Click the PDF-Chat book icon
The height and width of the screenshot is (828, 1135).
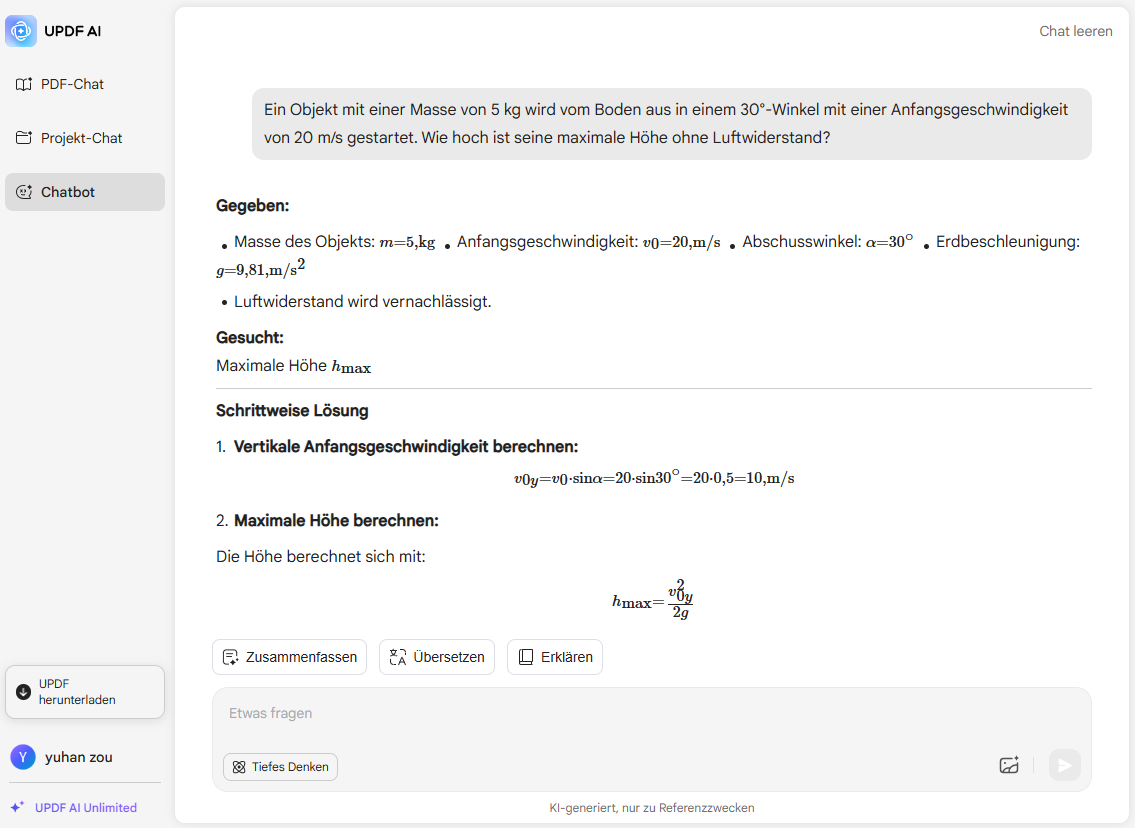[24, 84]
